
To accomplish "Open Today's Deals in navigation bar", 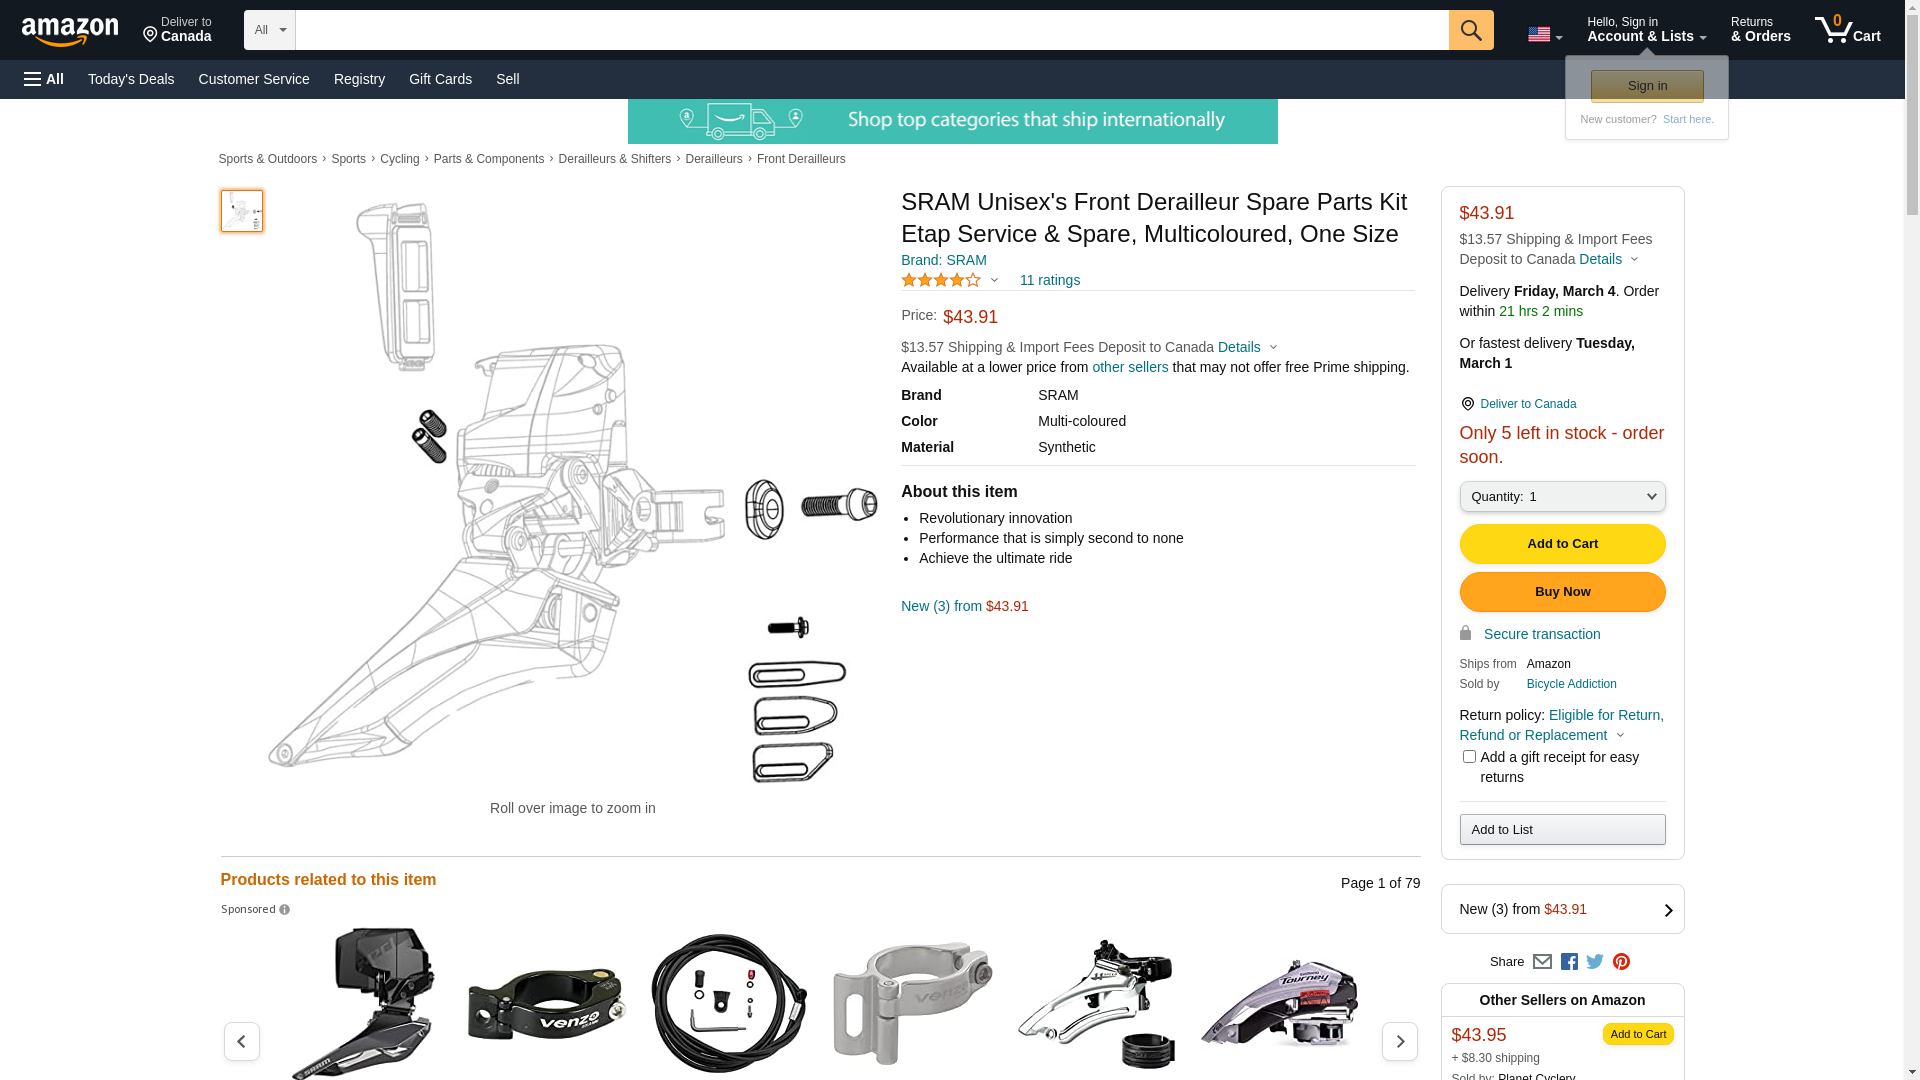I will click(x=131, y=79).
